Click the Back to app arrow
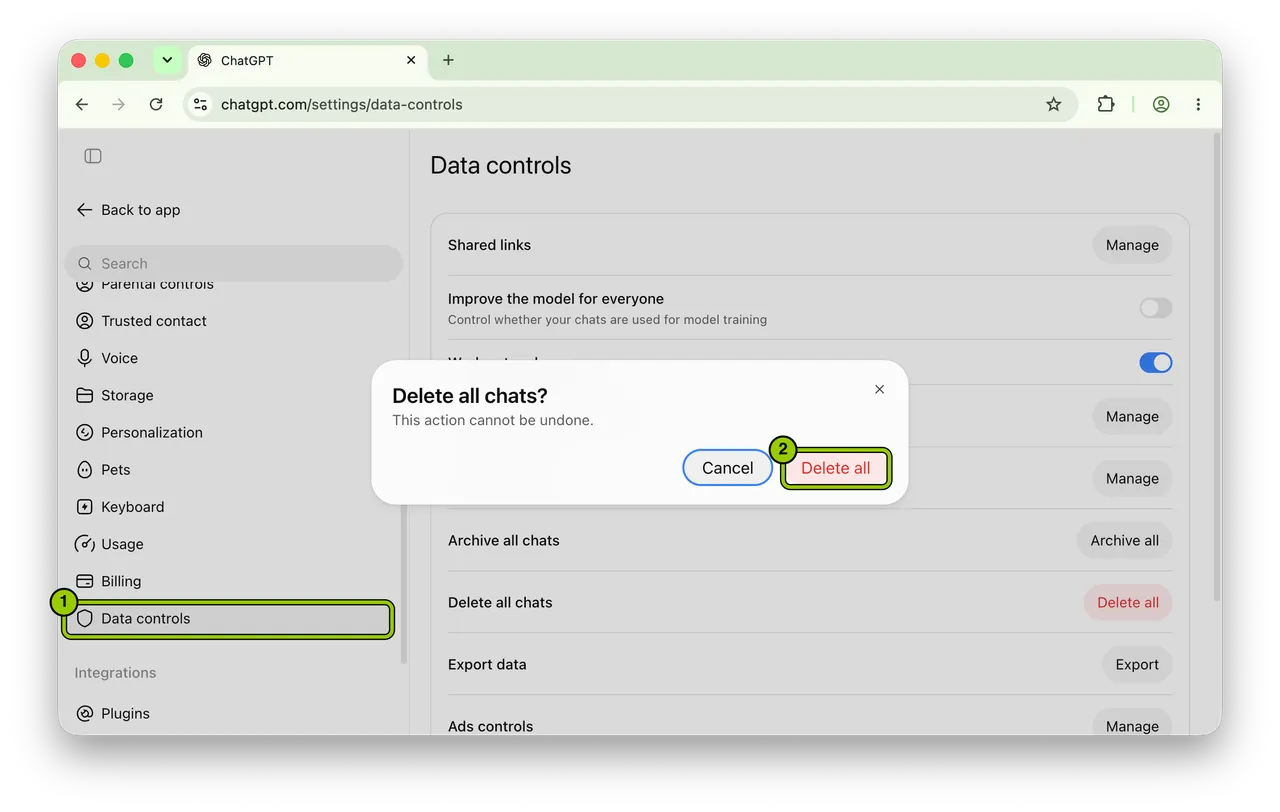This screenshot has width=1280, height=812. pos(84,210)
